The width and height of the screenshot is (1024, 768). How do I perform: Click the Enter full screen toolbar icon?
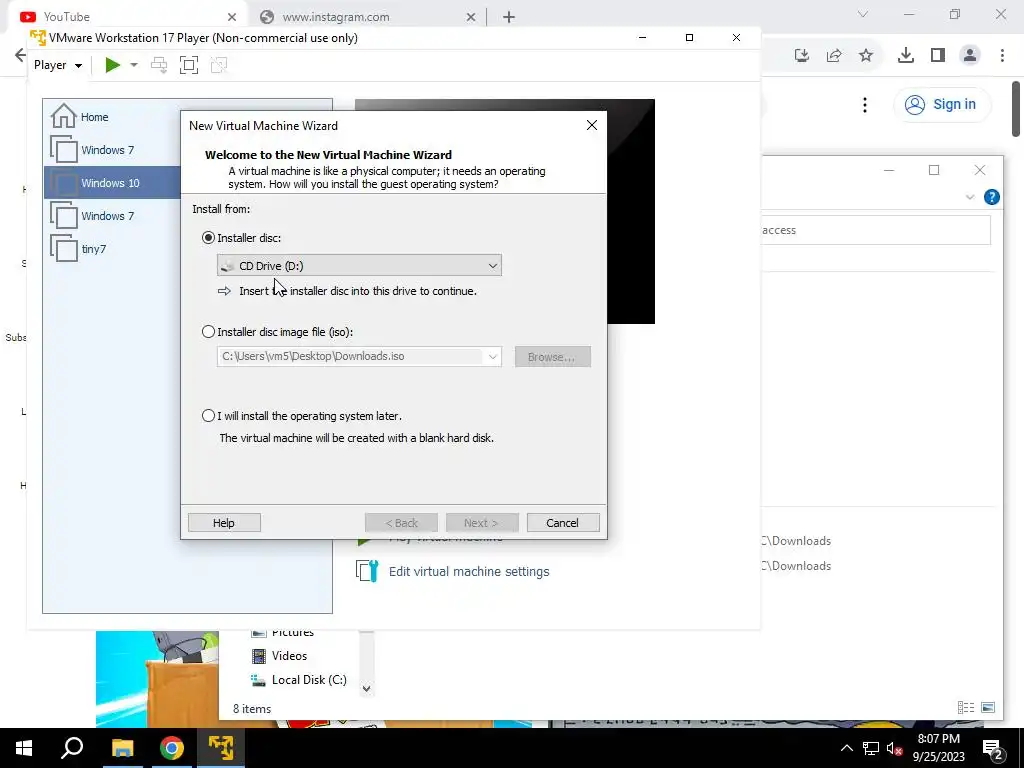pos(189,65)
